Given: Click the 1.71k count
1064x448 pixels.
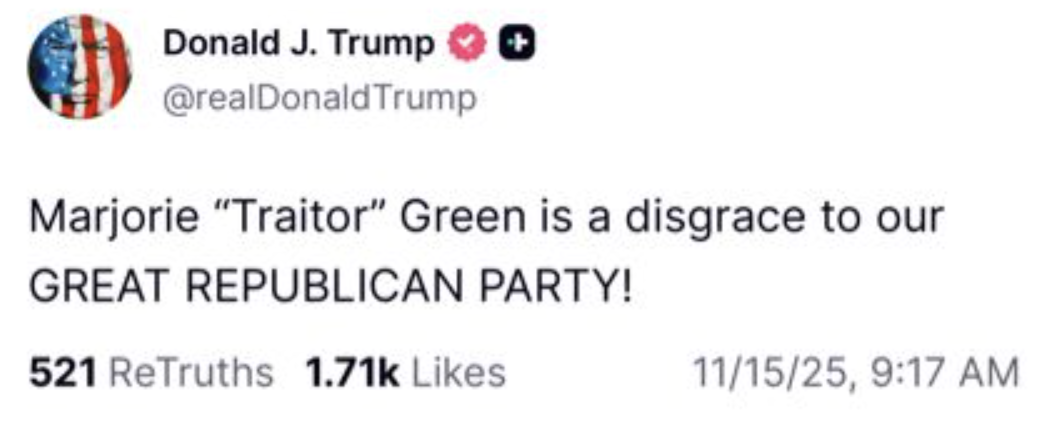Looking at the screenshot, I should point(353,373).
